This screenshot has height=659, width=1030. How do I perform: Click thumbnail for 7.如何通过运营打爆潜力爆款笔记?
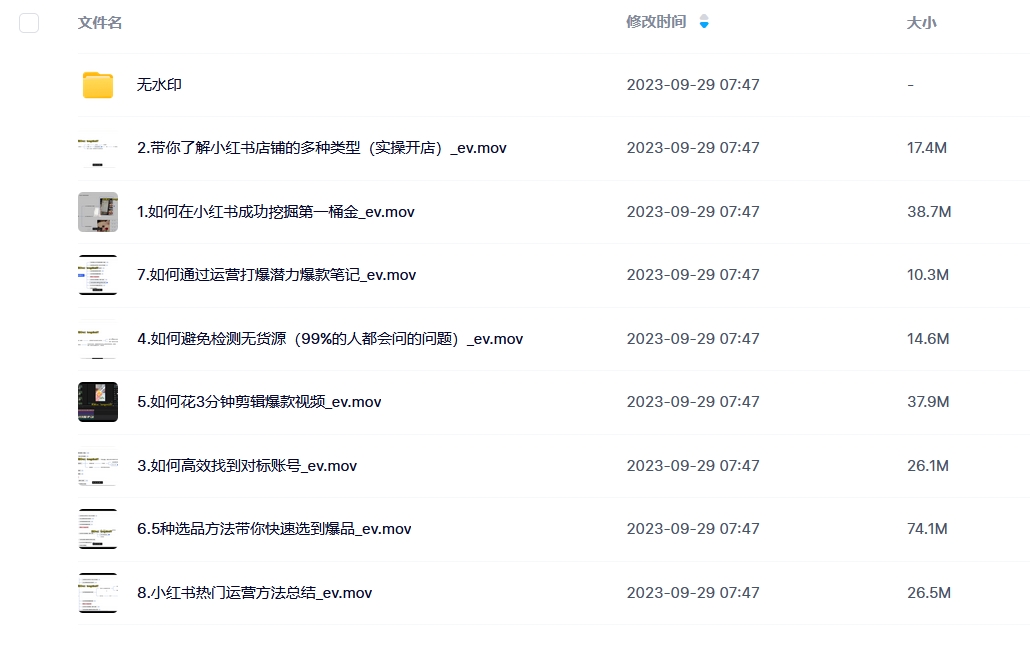tap(98, 275)
